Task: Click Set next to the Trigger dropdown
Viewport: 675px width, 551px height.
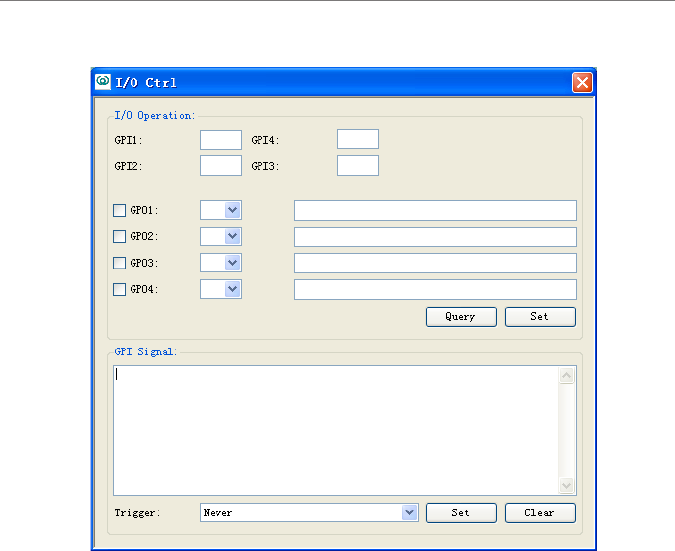Action: (x=461, y=513)
